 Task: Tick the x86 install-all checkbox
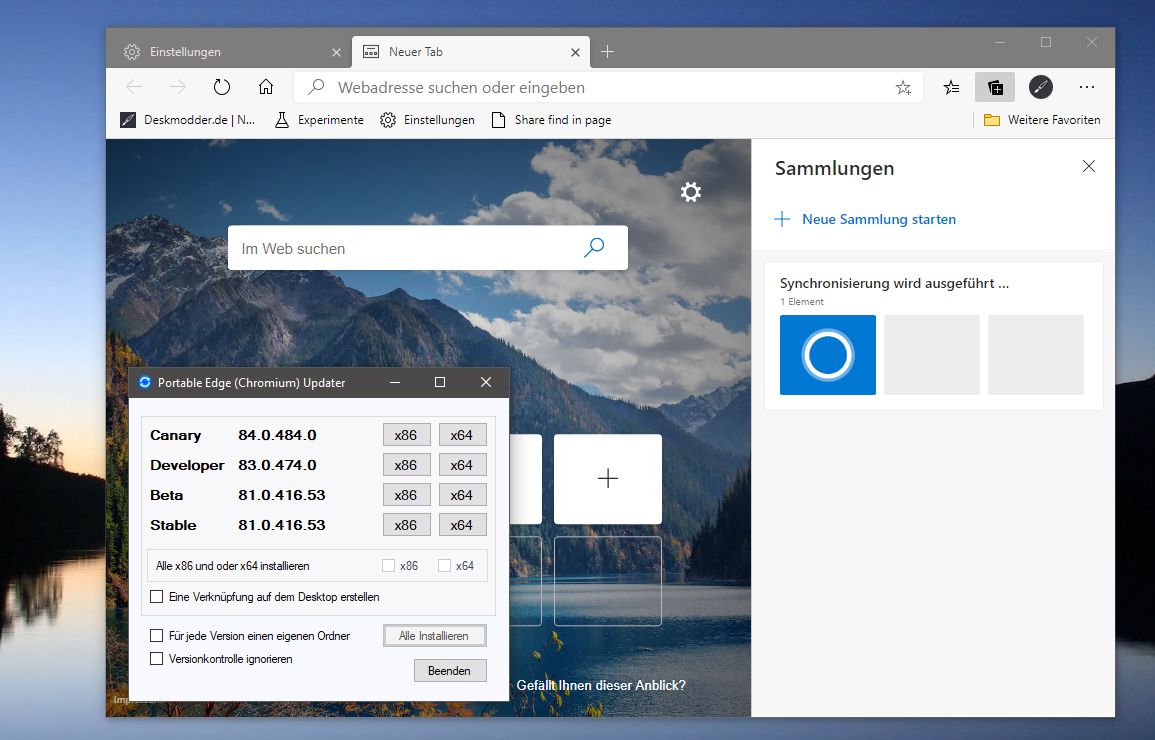click(x=388, y=565)
